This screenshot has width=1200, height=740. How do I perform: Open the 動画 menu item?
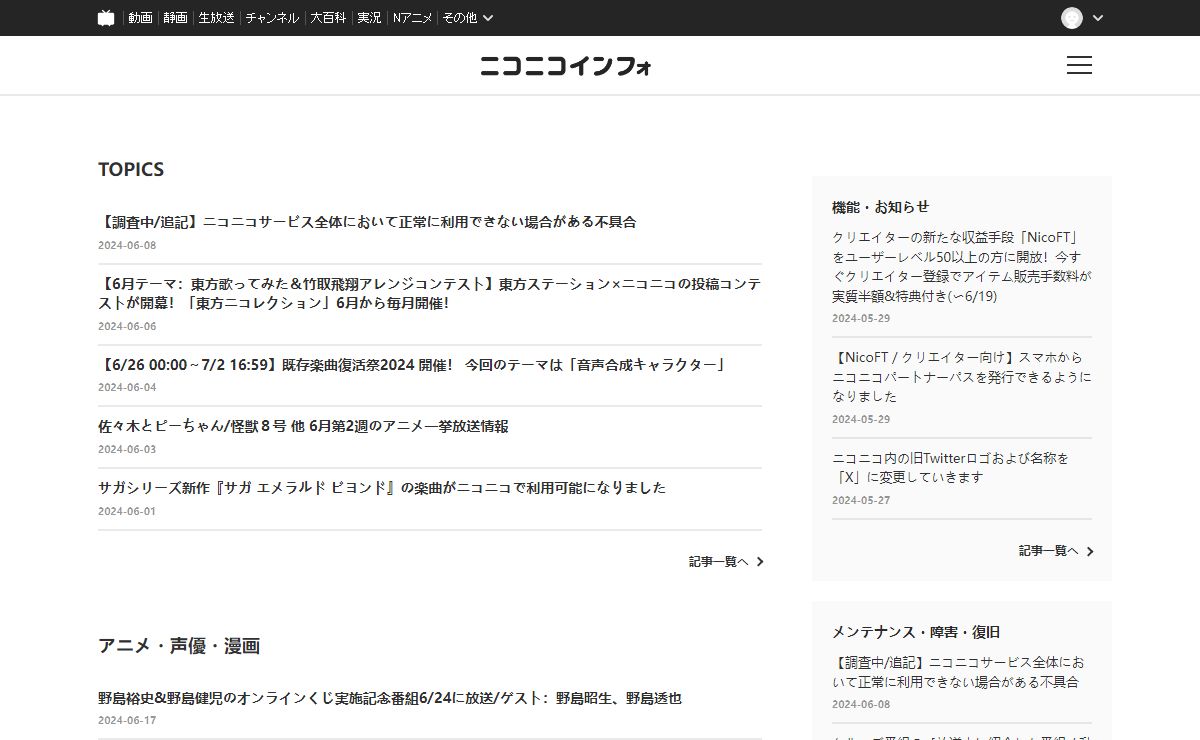(140, 18)
